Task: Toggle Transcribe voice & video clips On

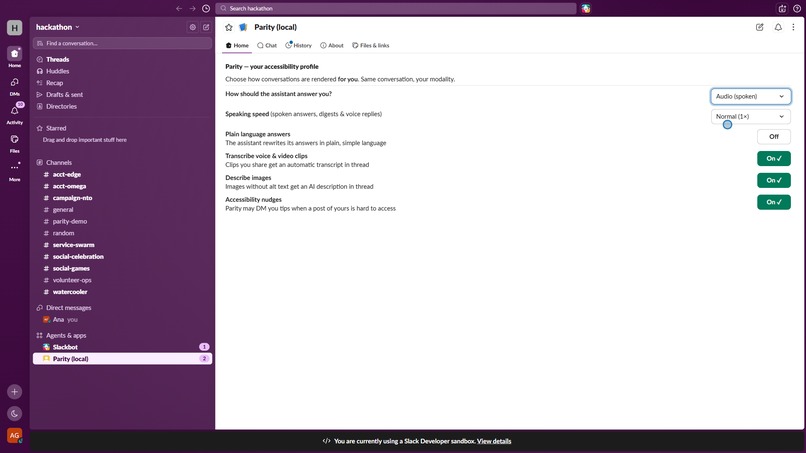Action: click(774, 158)
